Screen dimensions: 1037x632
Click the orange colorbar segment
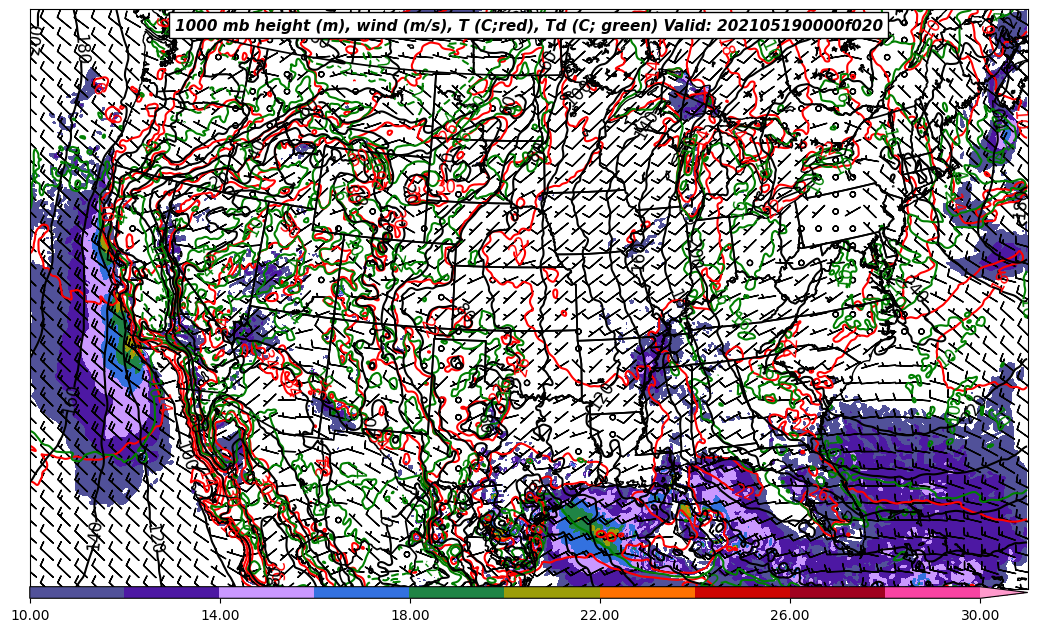pyautogui.click(x=647, y=592)
